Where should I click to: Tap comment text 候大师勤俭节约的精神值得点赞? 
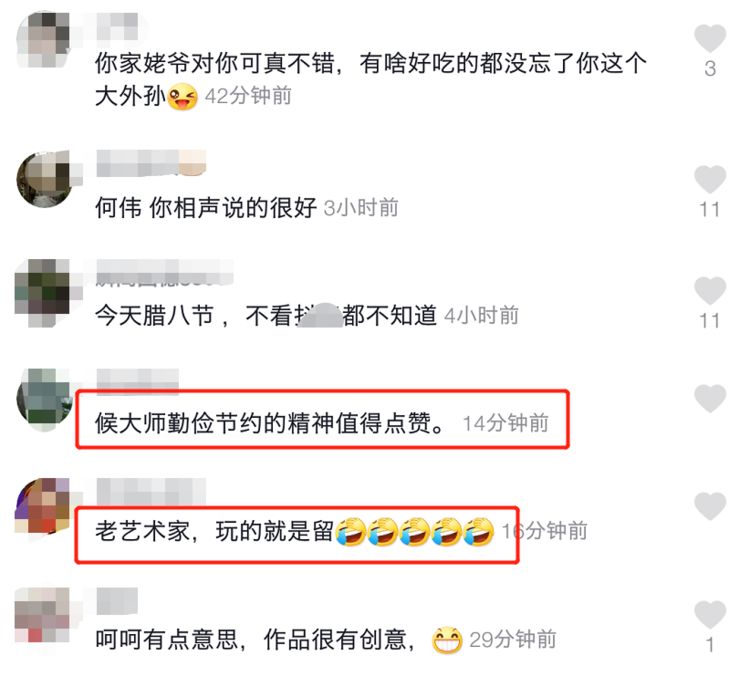click(270, 423)
